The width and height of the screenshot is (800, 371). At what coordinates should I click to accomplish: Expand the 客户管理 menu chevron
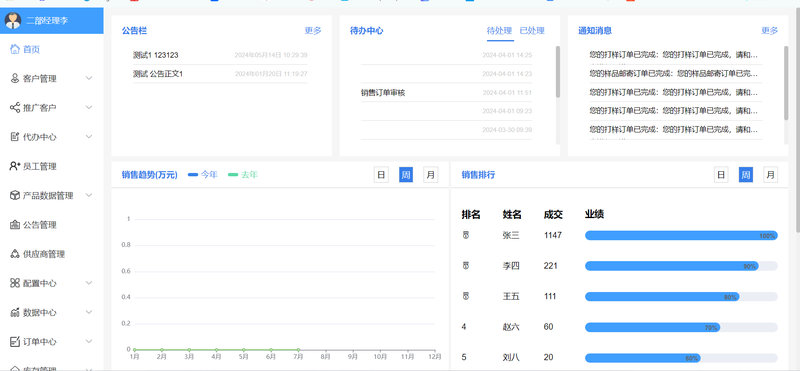[x=89, y=79]
